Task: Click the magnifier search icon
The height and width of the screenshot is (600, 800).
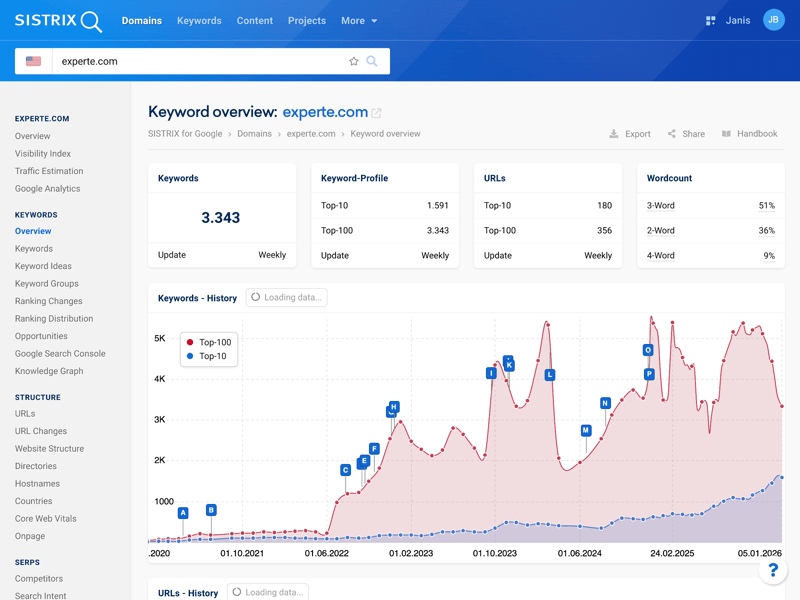Action: [x=372, y=61]
